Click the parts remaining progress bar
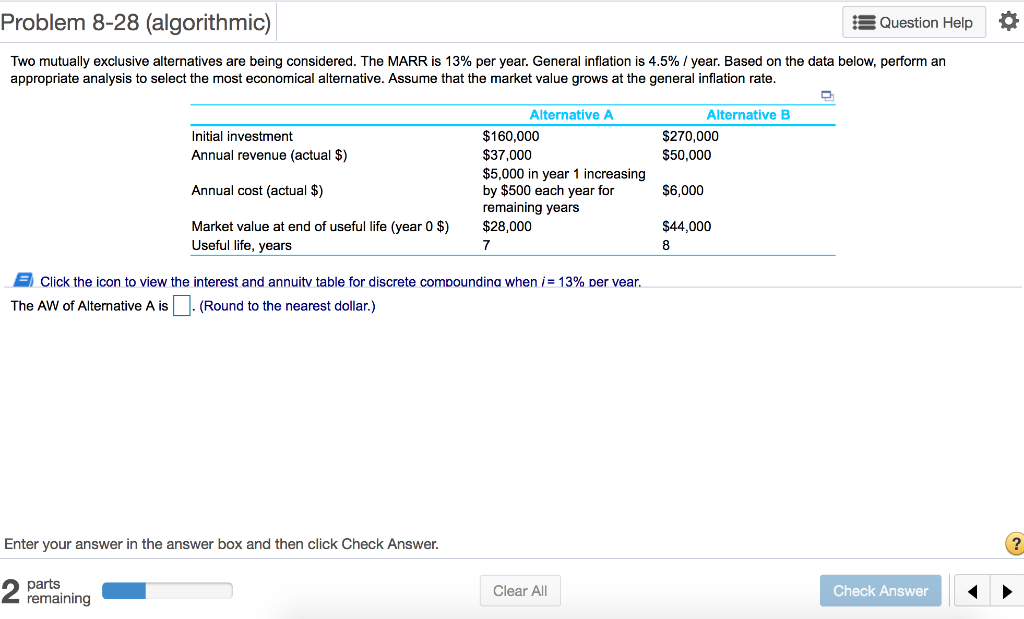This screenshot has width=1024, height=619. pyautogui.click(x=166, y=590)
